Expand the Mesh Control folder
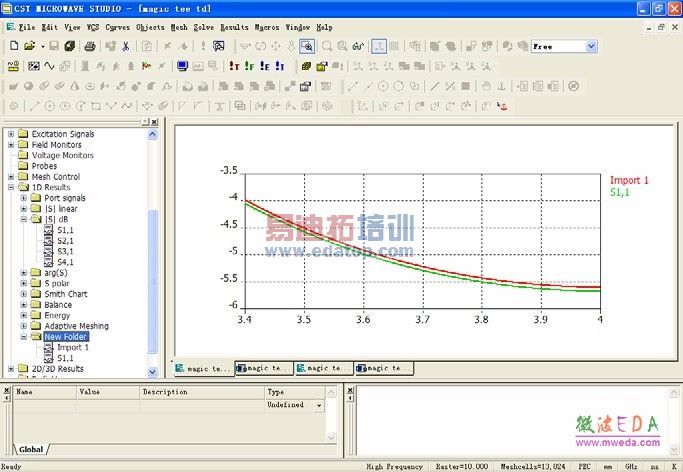683x472 pixels. [11, 177]
